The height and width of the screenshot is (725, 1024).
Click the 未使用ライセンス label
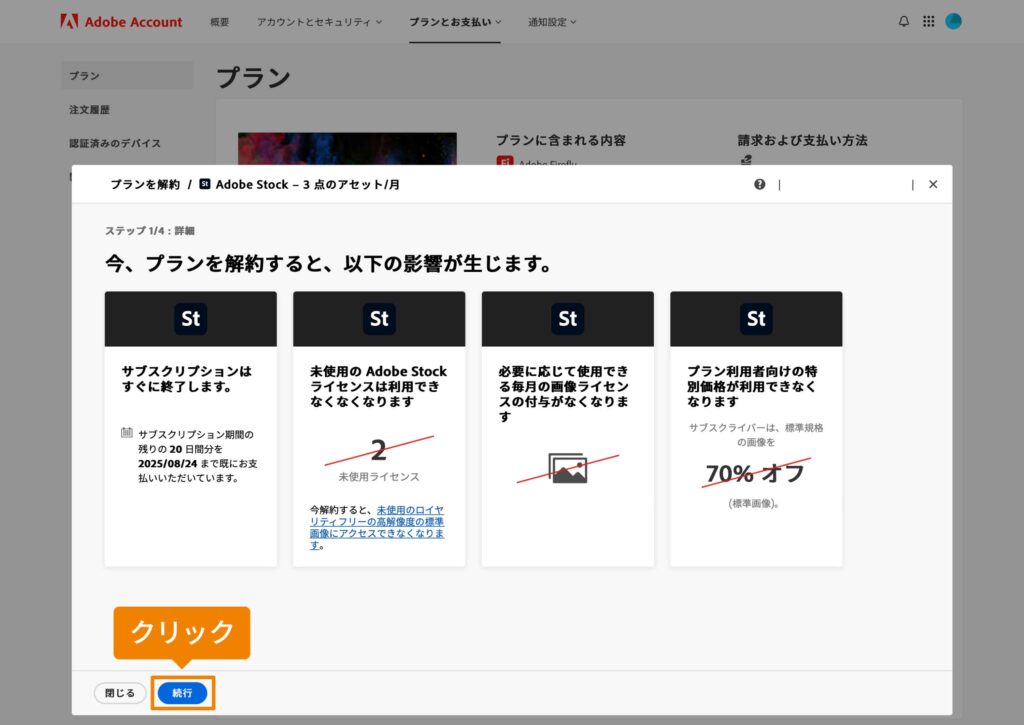pos(379,477)
